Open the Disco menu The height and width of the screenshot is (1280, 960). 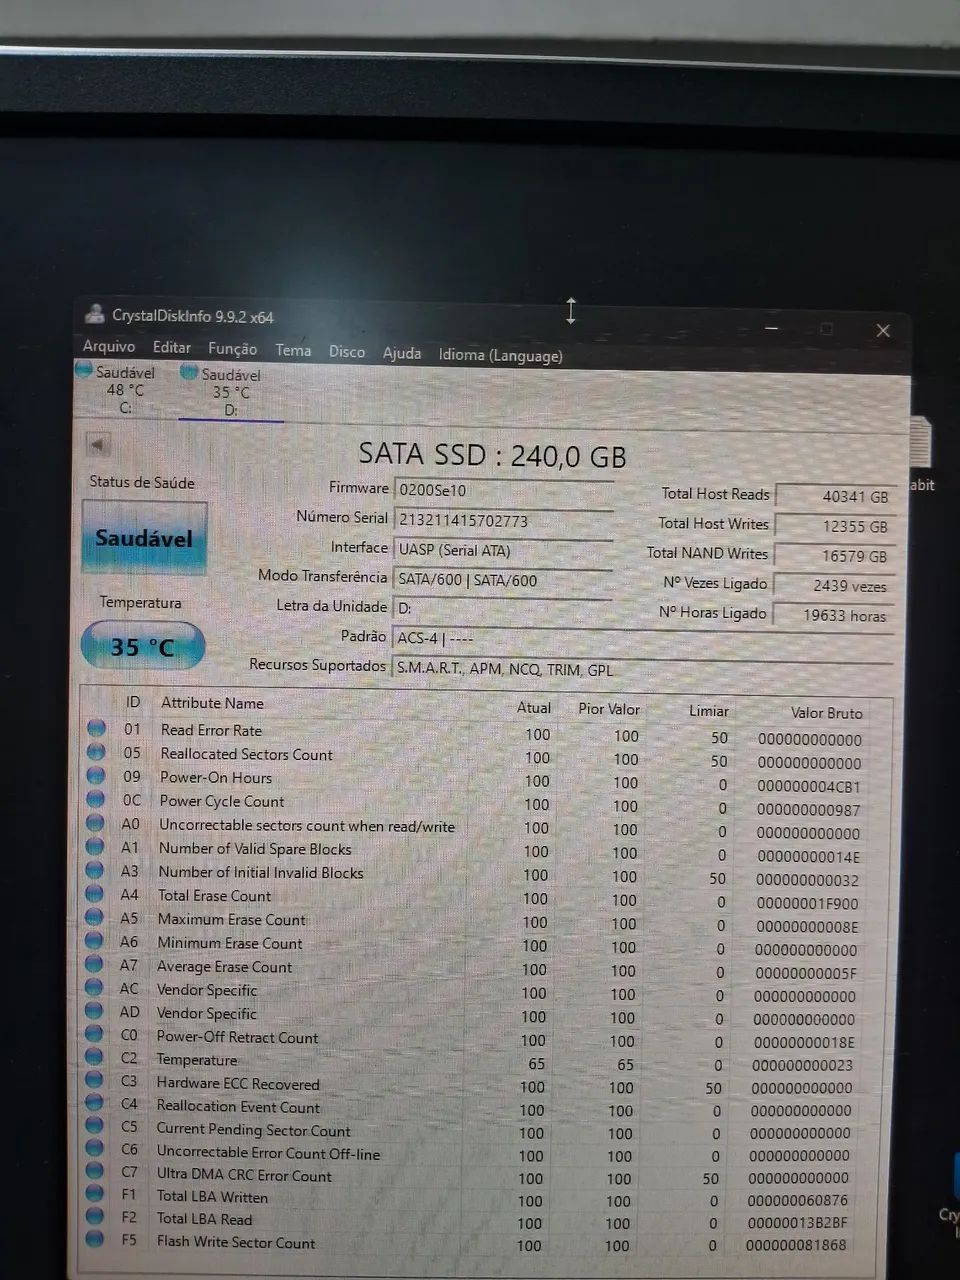tap(347, 352)
